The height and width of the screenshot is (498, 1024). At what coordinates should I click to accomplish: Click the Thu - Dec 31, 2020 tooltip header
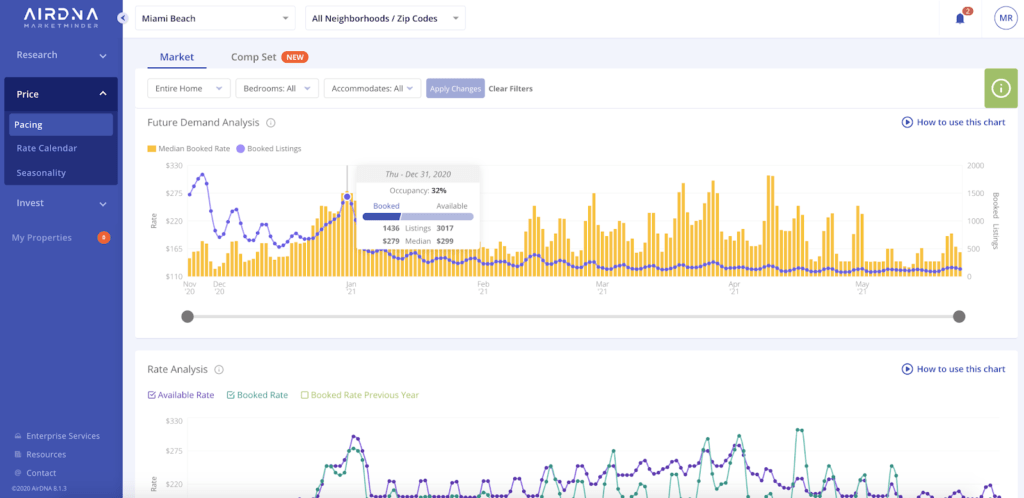[418, 174]
